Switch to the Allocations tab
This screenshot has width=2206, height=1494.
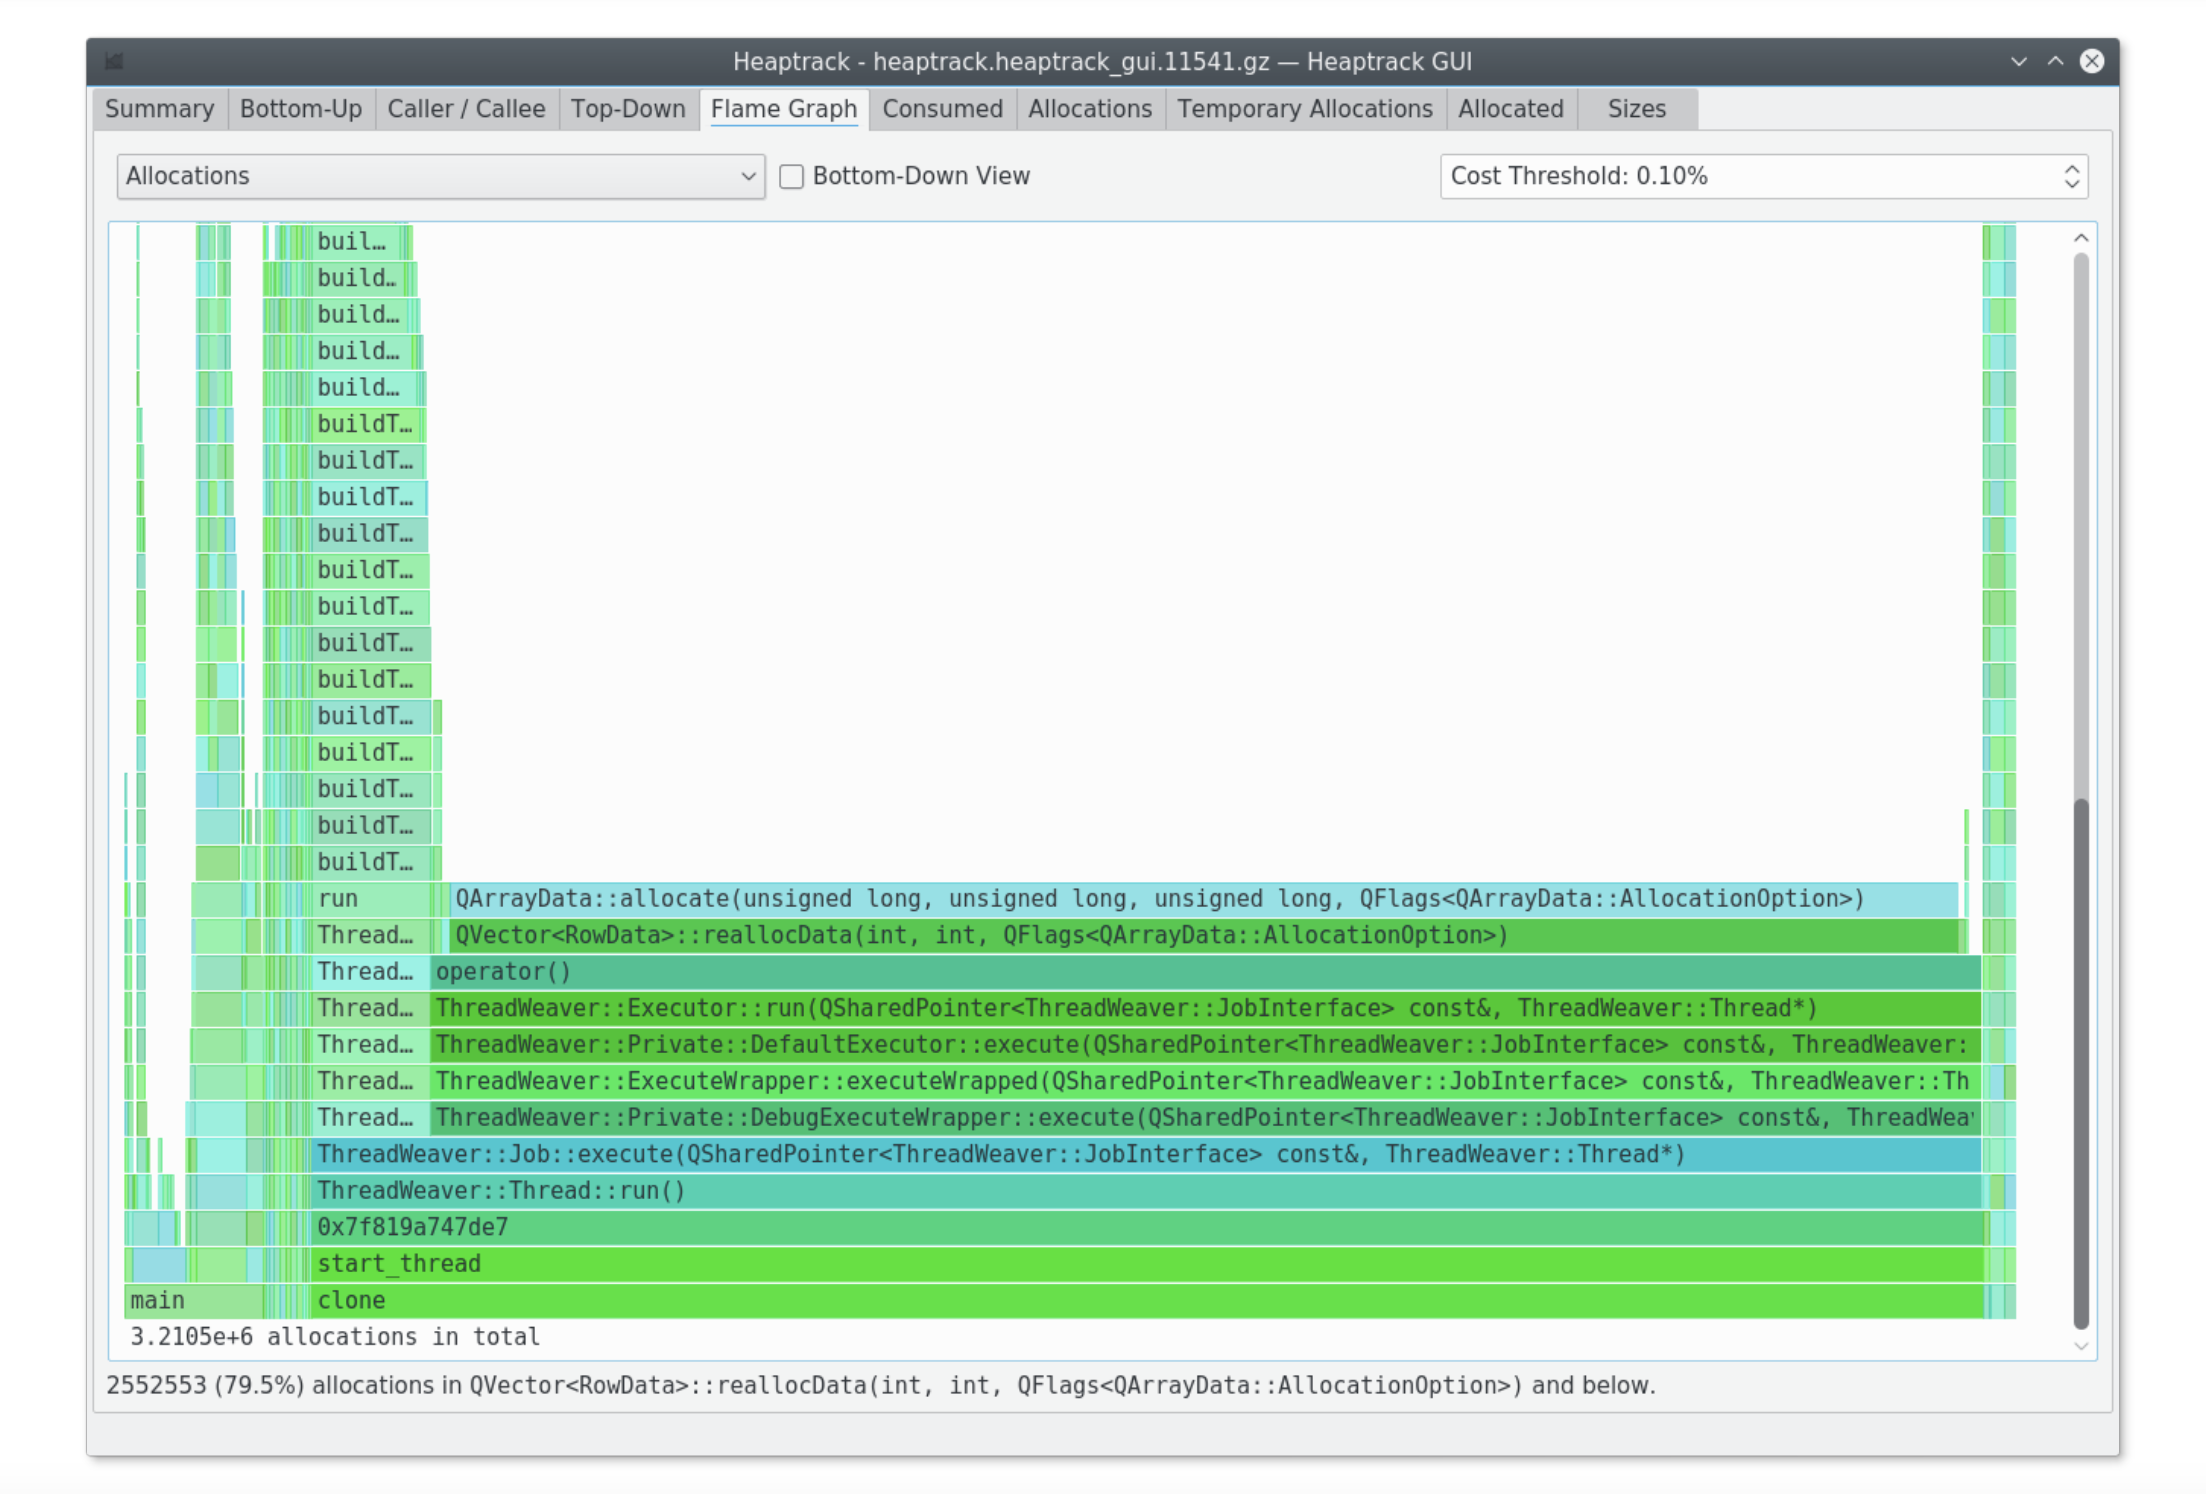coord(1090,109)
